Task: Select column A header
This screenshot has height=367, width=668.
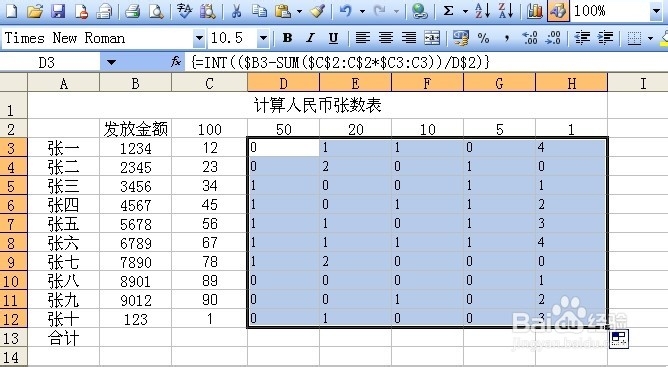Action: pyautogui.click(x=63, y=83)
